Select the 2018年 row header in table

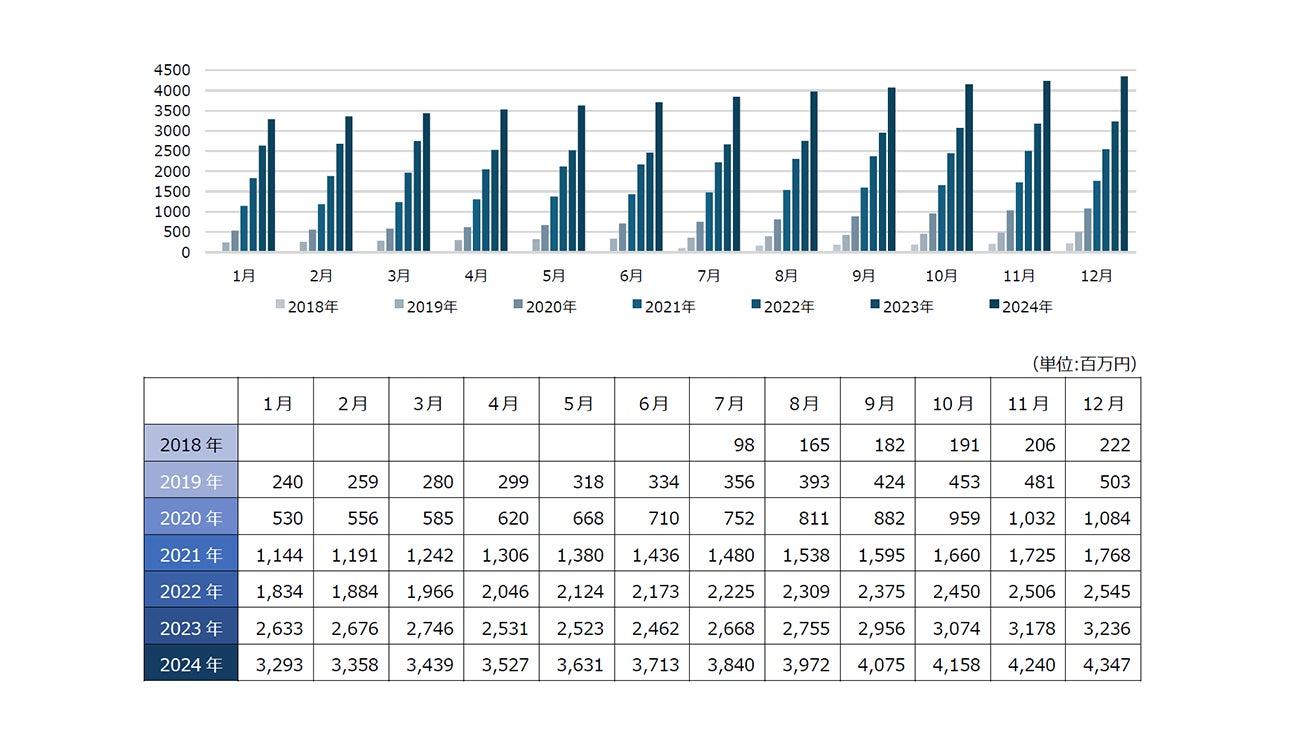[x=191, y=444]
